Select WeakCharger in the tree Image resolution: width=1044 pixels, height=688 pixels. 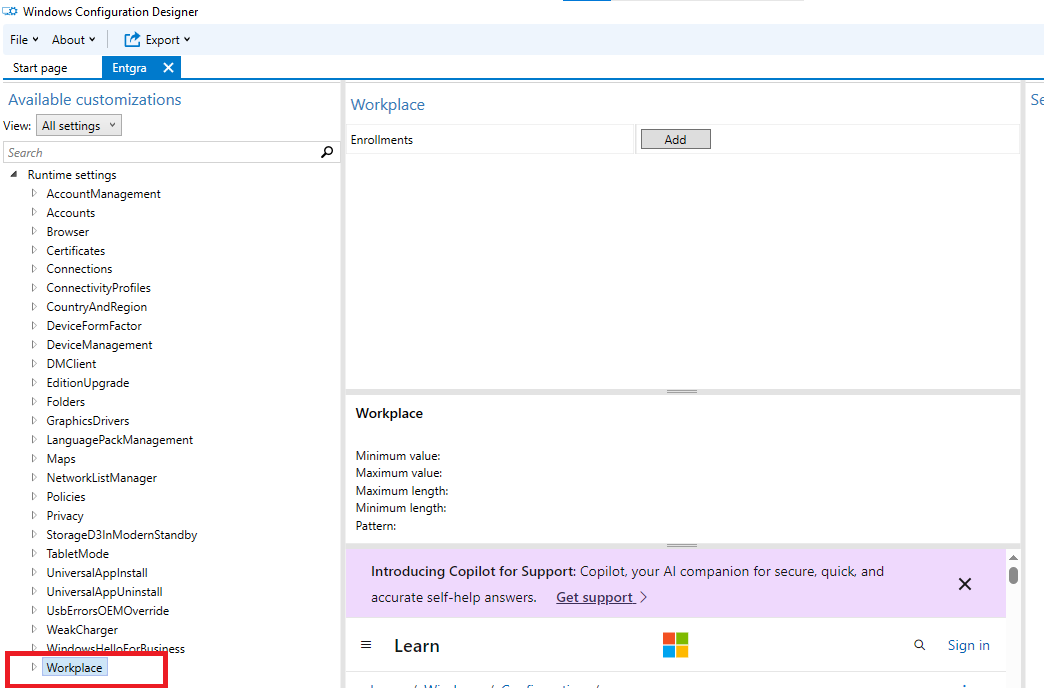pos(83,629)
